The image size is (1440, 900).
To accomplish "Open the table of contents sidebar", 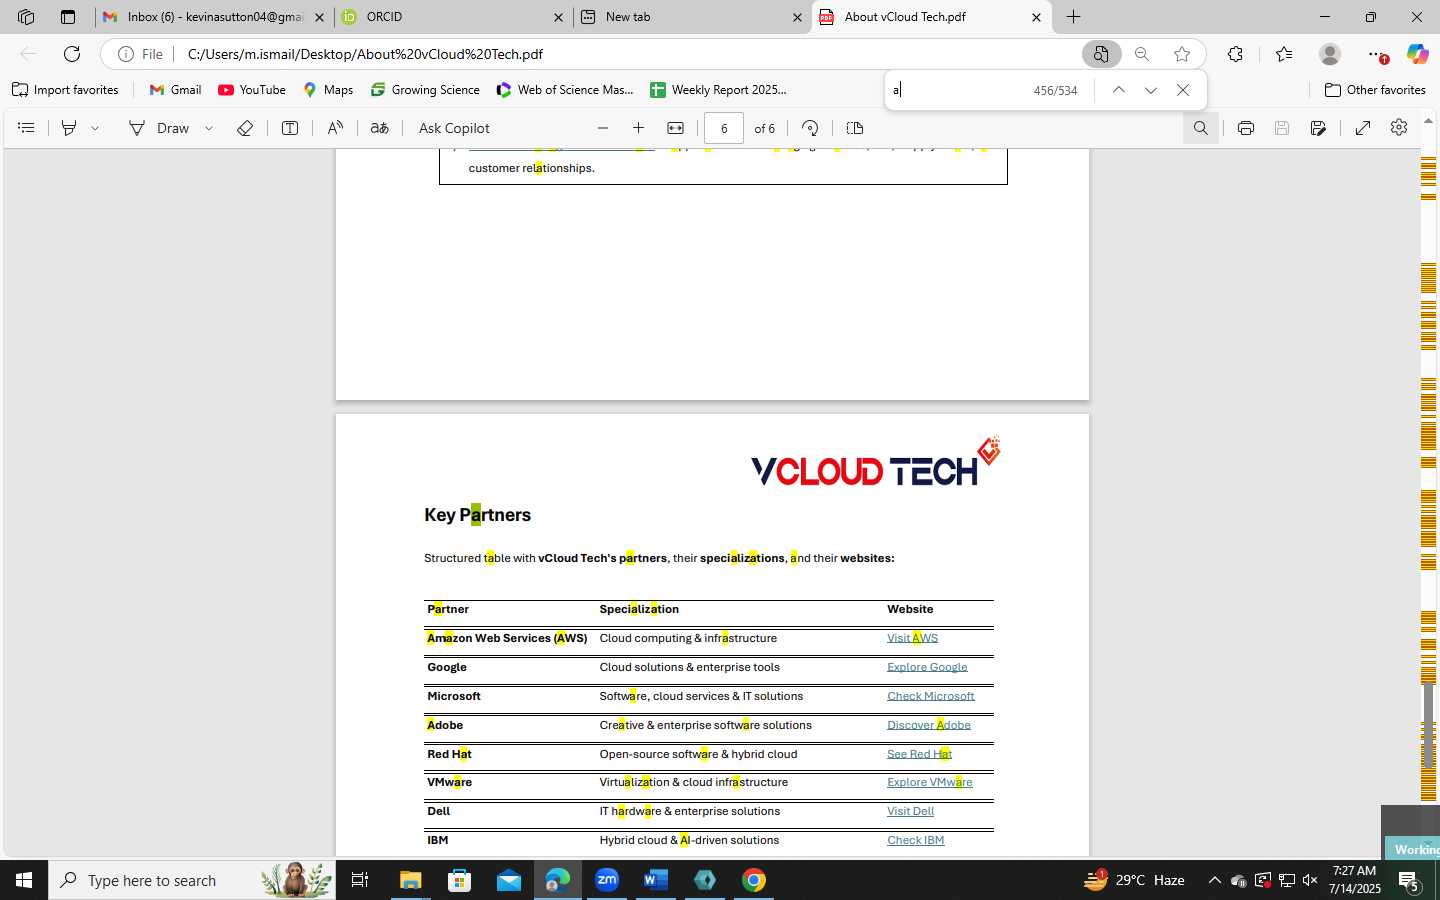I will point(27,128).
